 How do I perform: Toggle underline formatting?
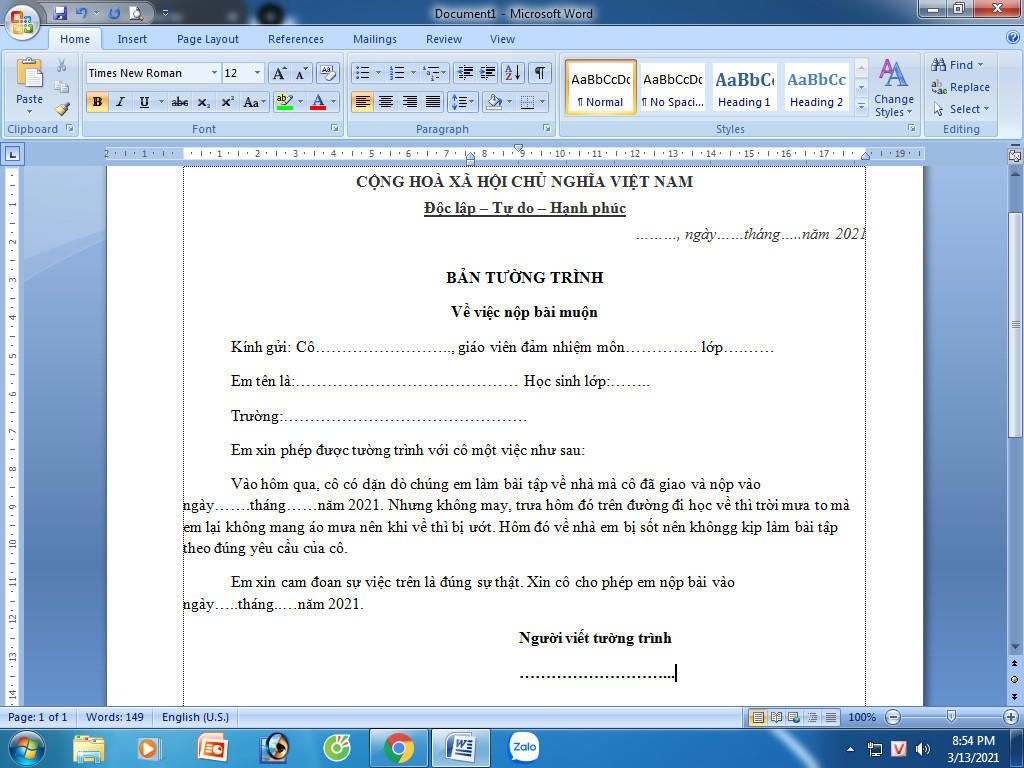[x=144, y=102]
